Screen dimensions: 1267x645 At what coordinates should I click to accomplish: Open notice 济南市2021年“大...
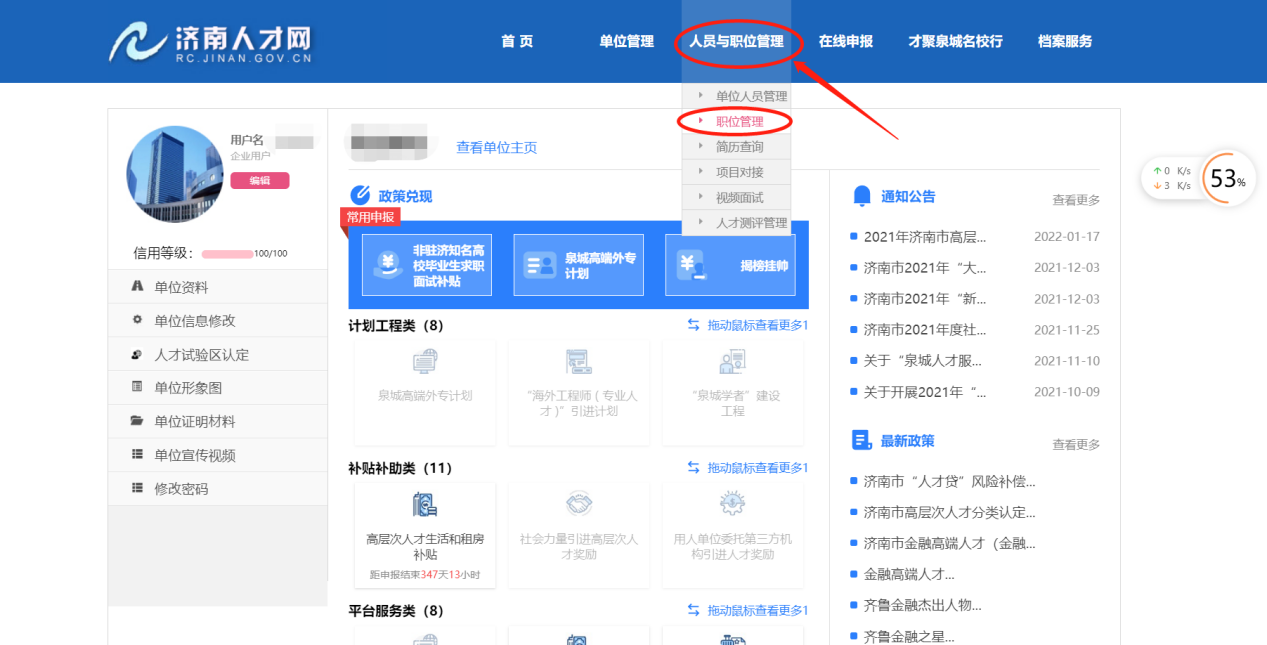tap(925, 268)
